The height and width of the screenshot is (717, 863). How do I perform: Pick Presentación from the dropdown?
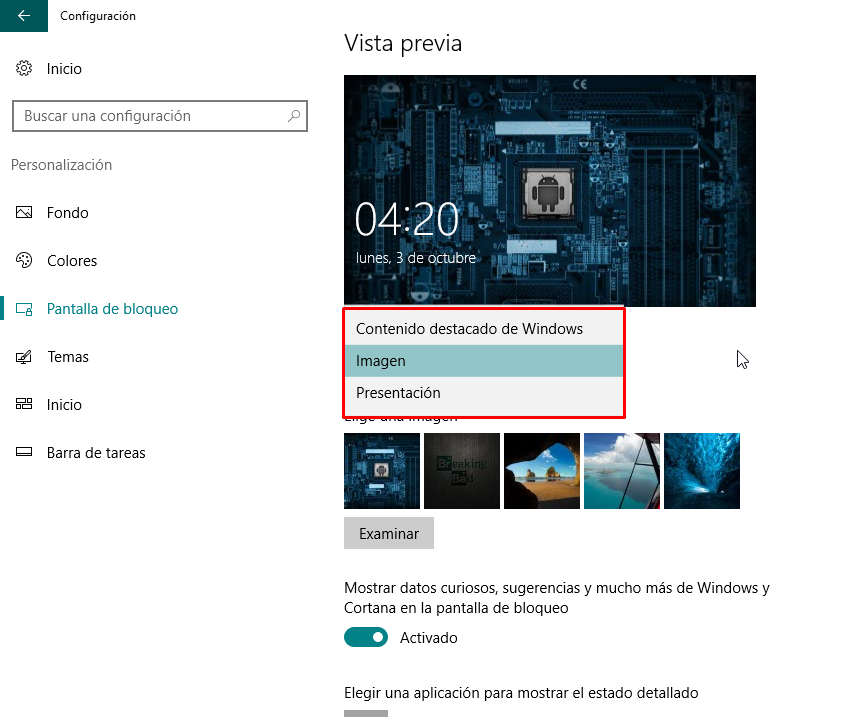(484, 393)
